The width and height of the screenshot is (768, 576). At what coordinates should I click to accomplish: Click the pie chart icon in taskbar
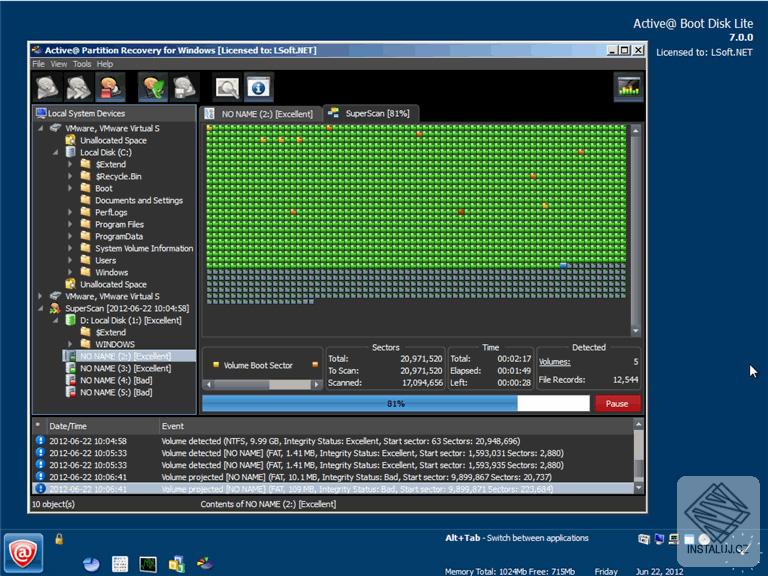[91, 564]
